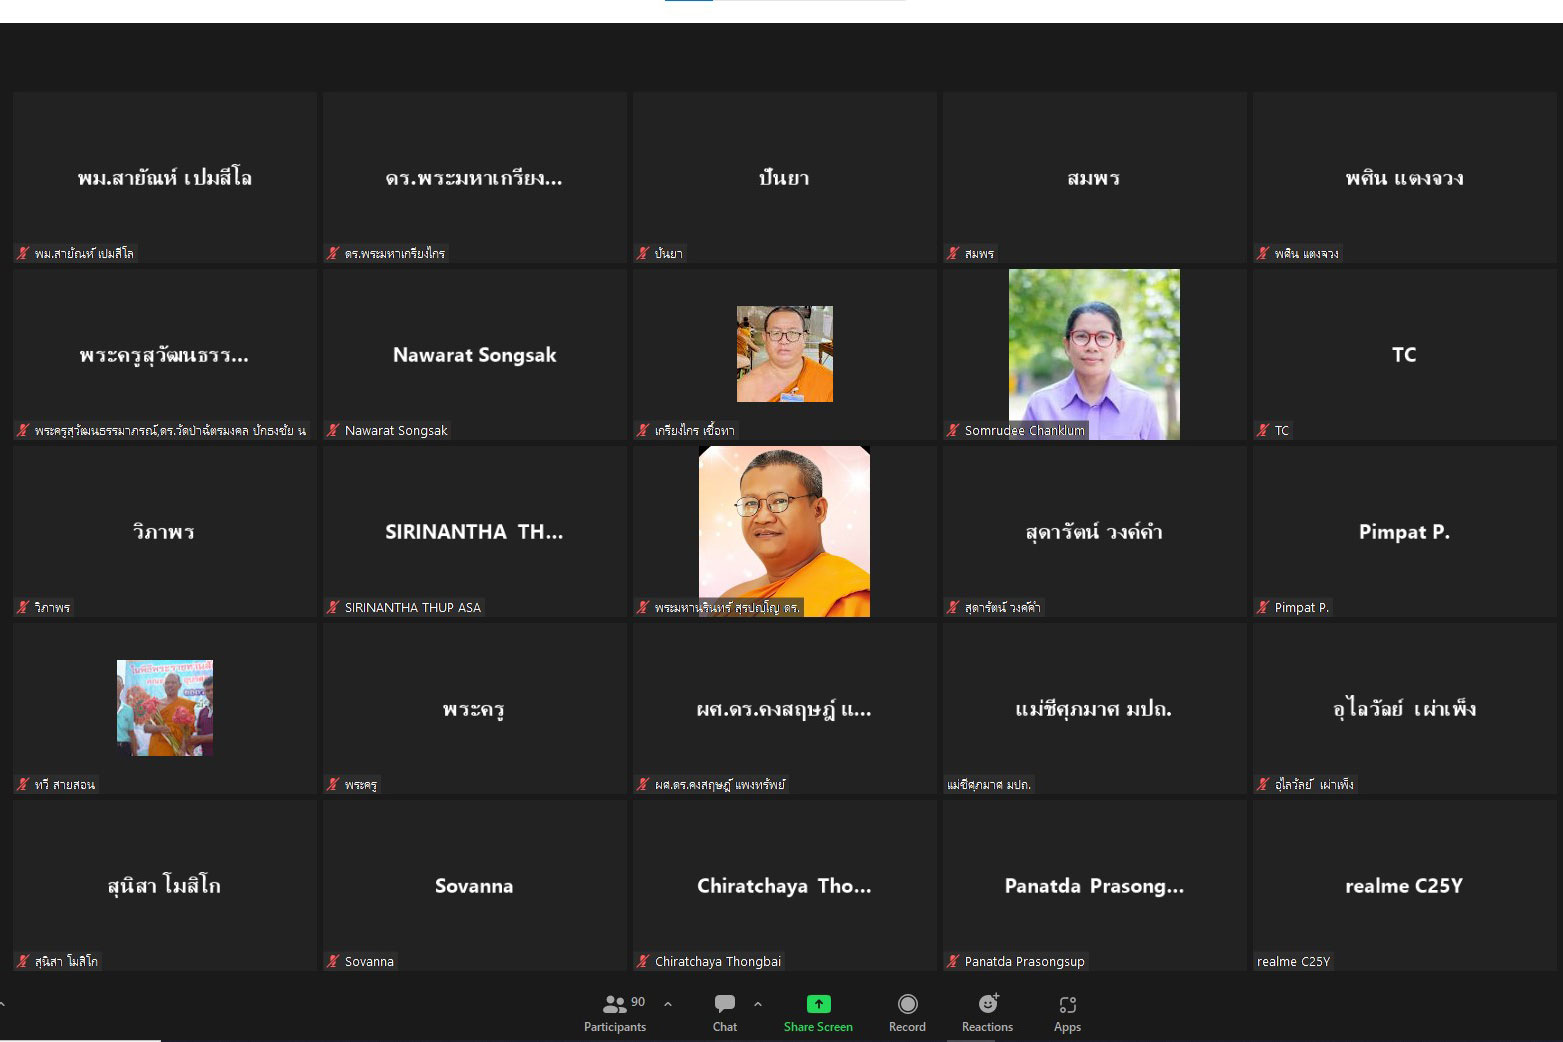Start recording with the Record icon

point(907,1004)
